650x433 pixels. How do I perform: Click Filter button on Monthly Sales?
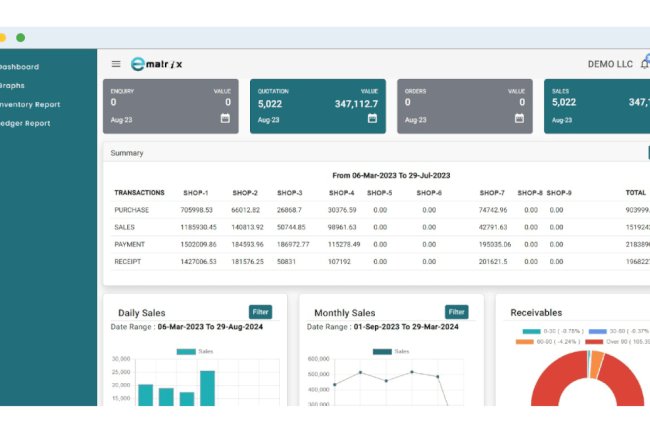tap(456, 312)
